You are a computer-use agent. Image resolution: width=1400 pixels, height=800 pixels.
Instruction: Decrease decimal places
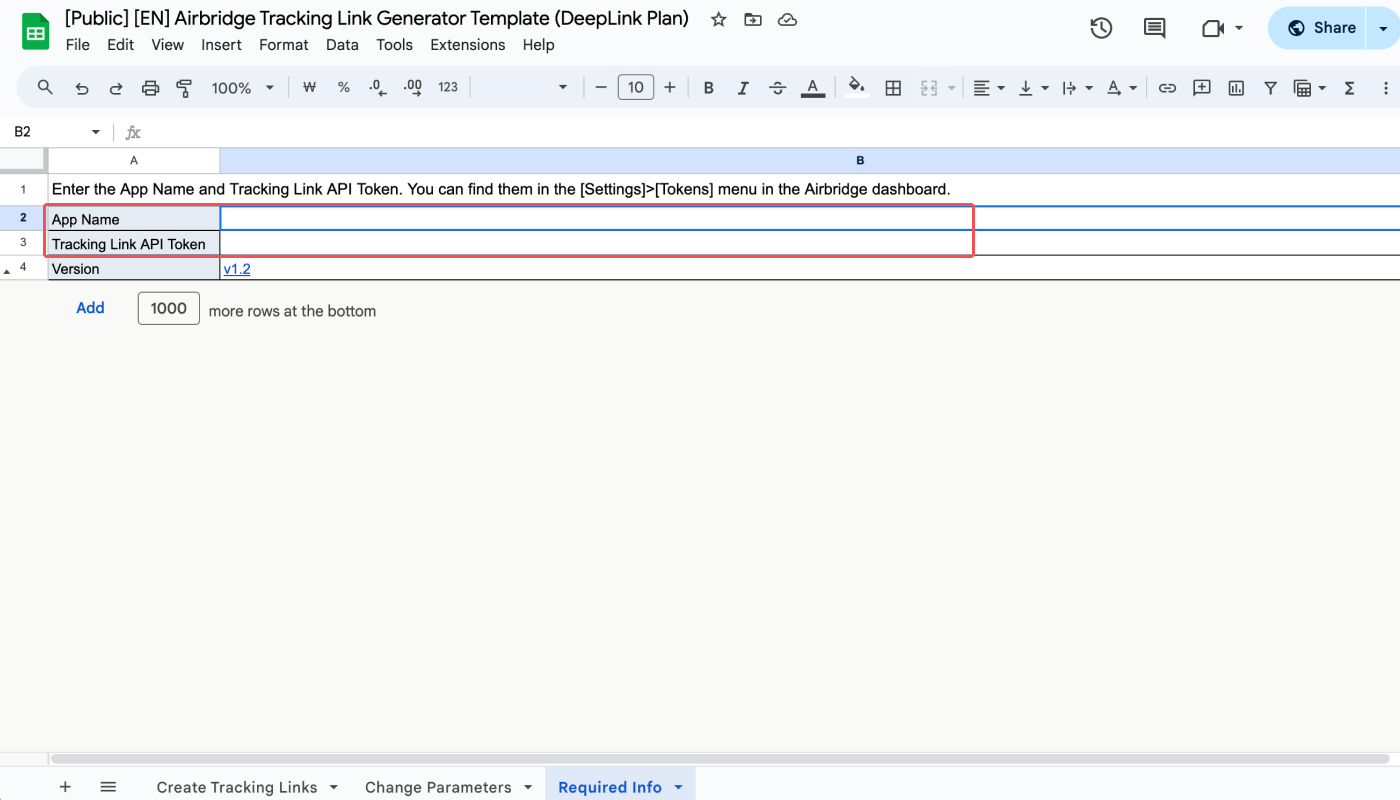click(378, 88)
